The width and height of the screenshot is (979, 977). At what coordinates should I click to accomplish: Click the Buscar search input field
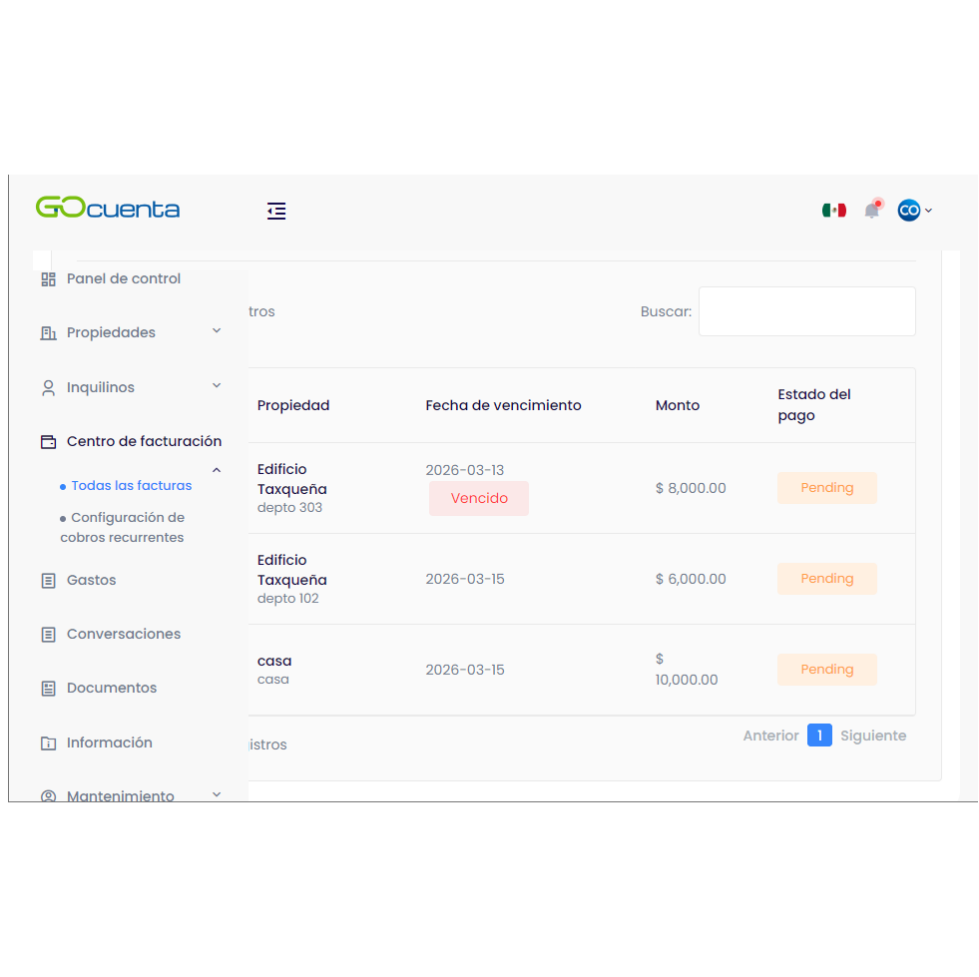pyautogui.click(x=806, y=312)
